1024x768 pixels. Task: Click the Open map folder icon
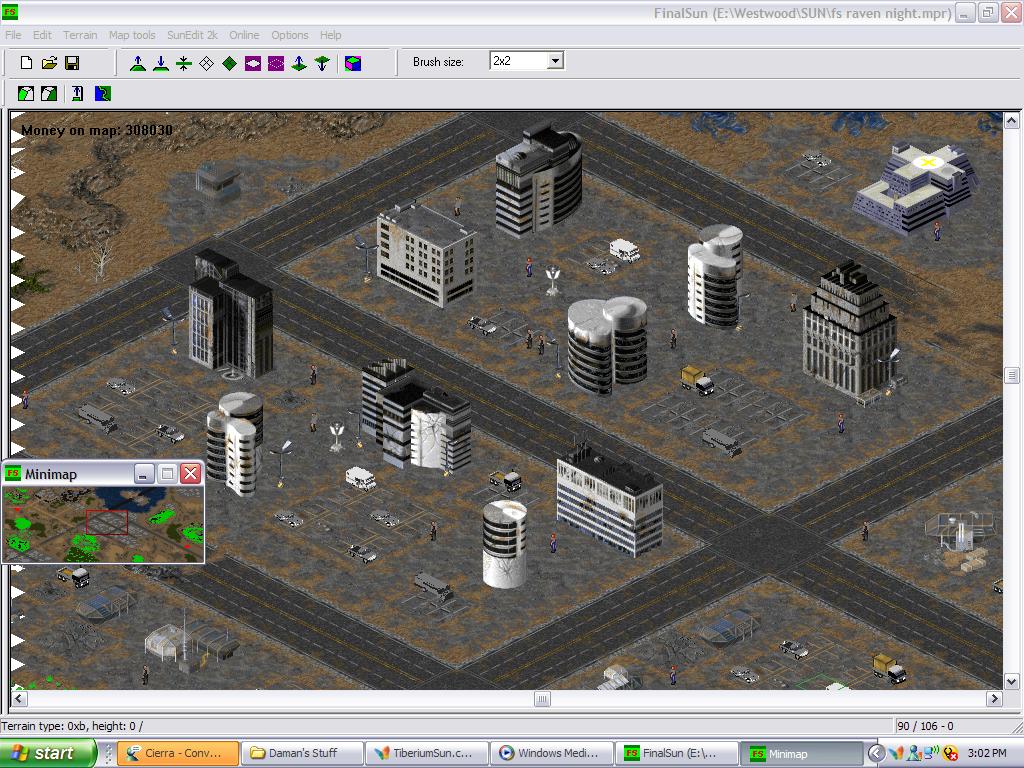49,63
